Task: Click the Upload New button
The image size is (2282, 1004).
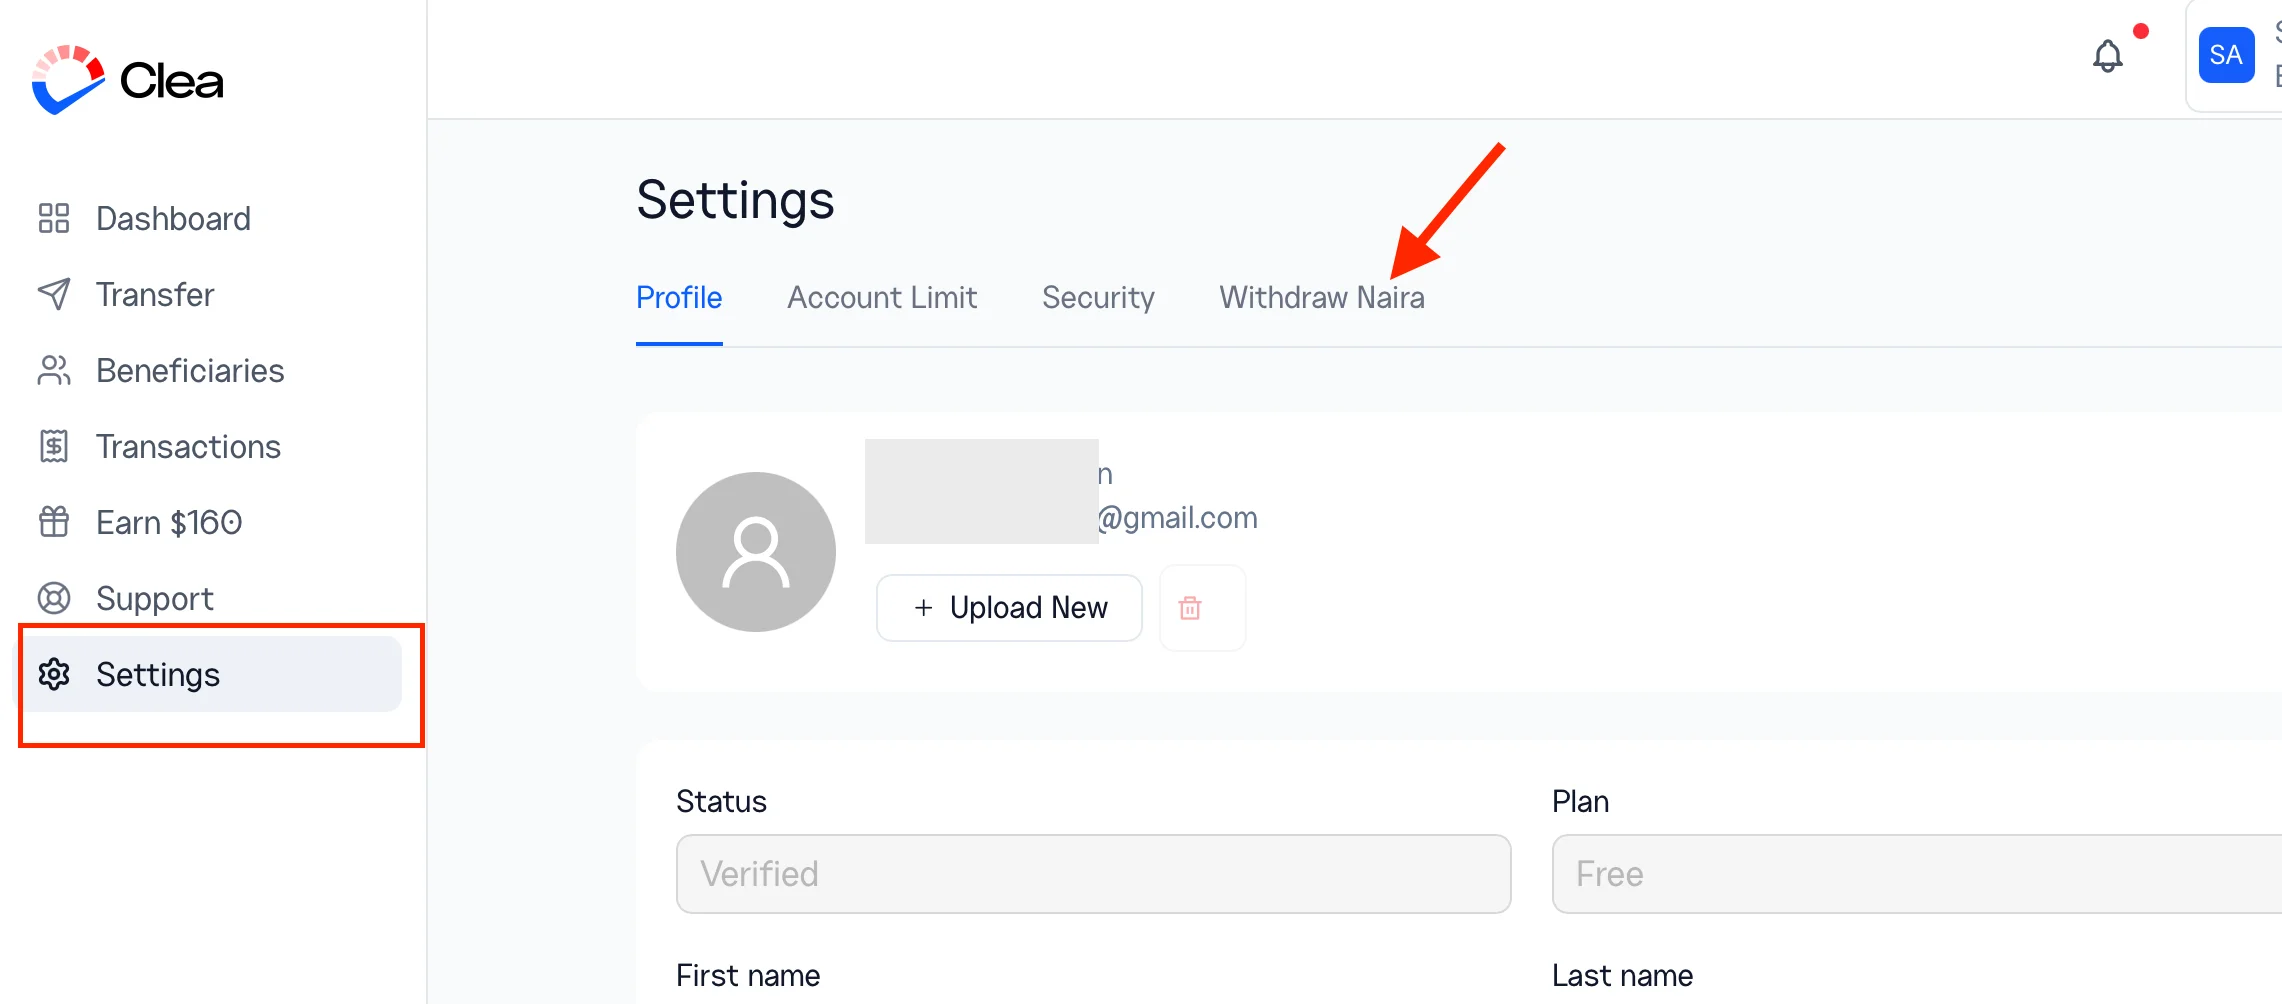Action: pyautogui.click(x=1009, y=608)
